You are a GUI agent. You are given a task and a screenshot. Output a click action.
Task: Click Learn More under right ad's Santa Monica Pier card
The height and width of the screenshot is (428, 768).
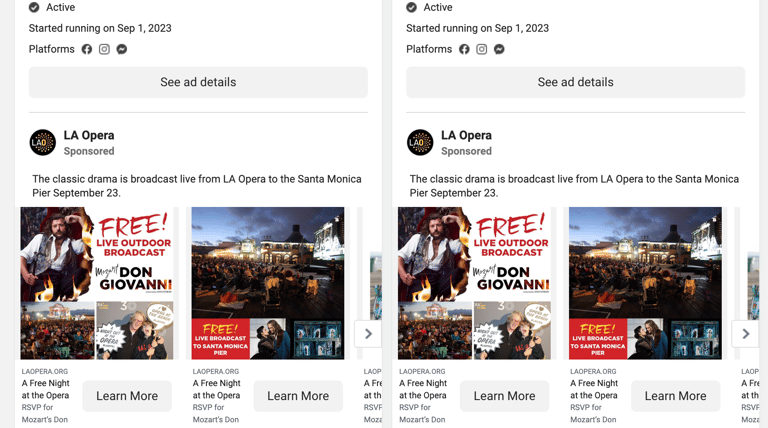point(675,396)
